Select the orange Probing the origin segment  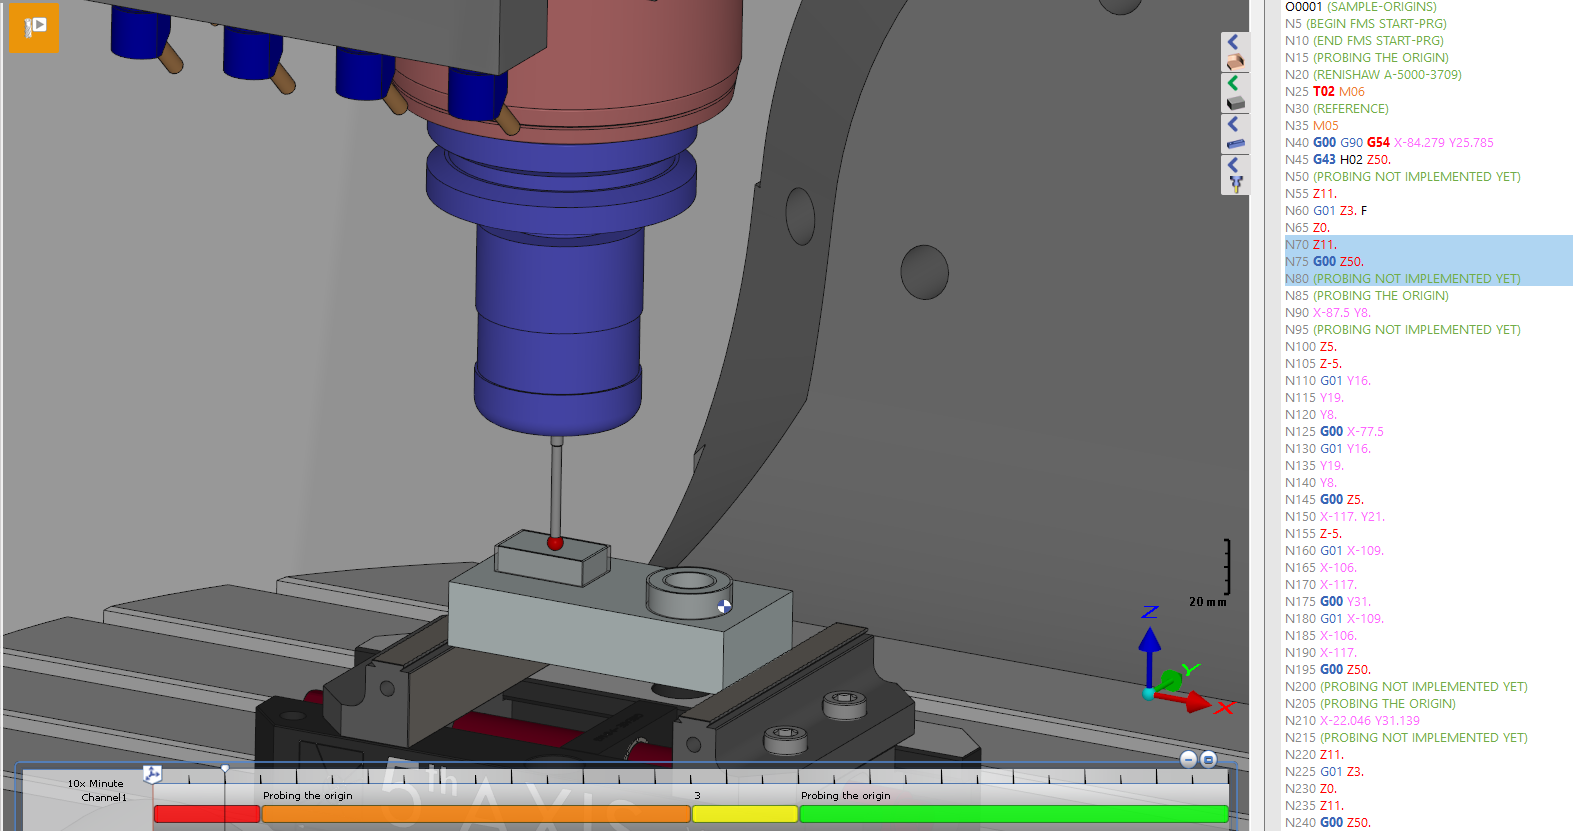pyautogui.click(x=475, y=814)
